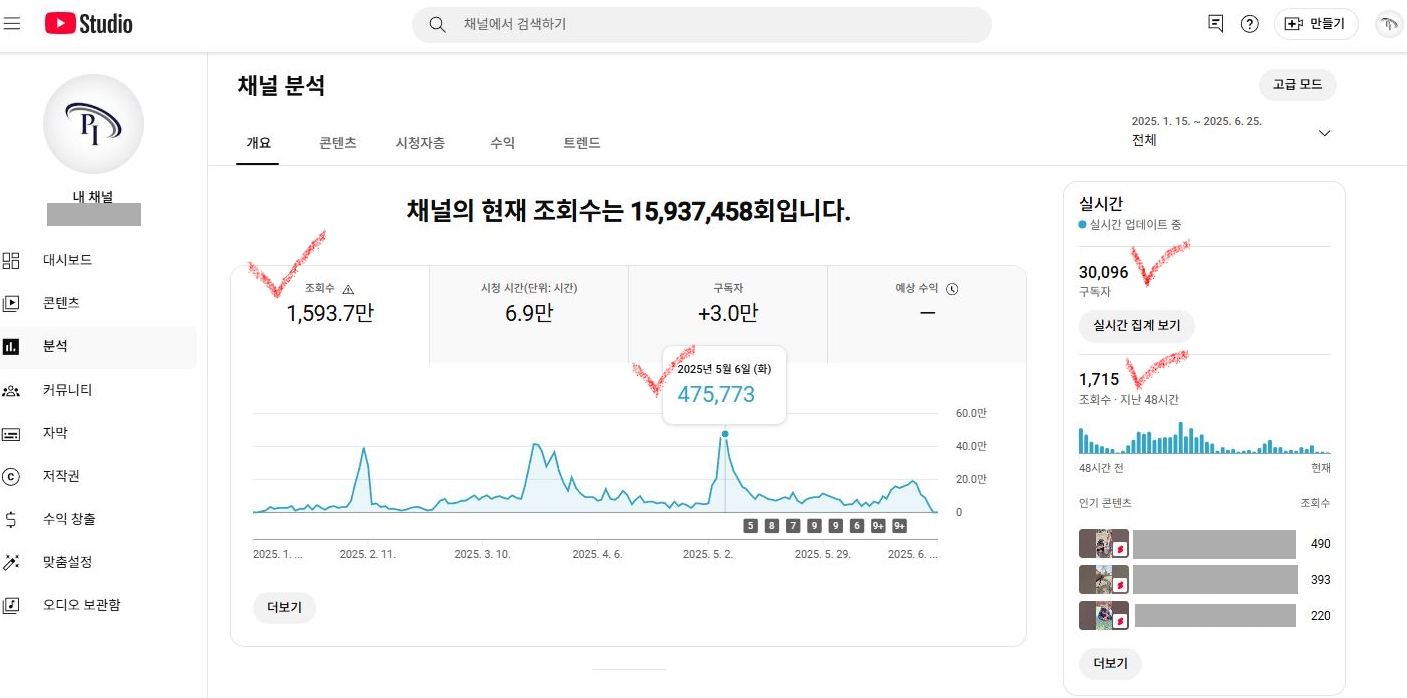Image resolution: width=1407 pixels, height=698 pixels.
Task: Switch to the 수익 tab
Action: click(x=503, y=143)
